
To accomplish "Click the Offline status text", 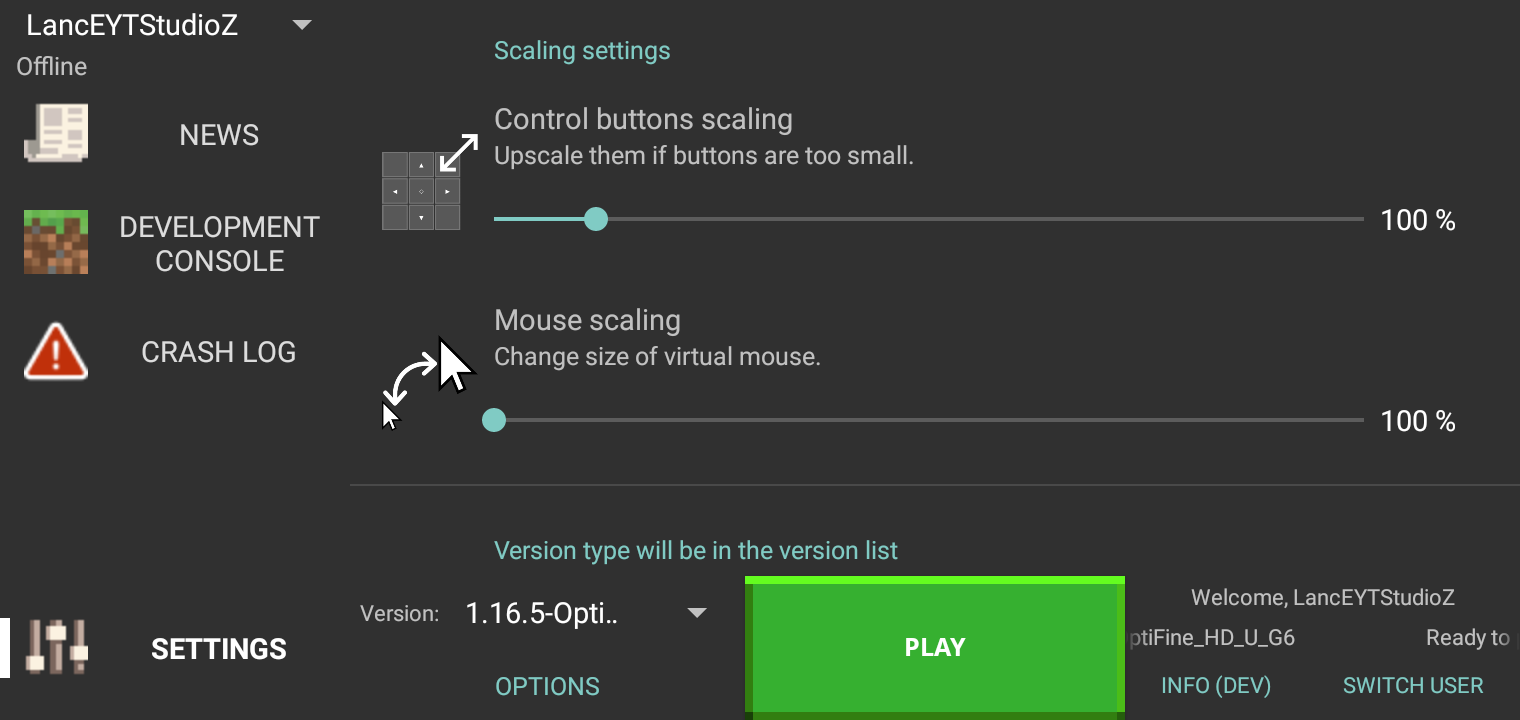I will click(51, 66).
